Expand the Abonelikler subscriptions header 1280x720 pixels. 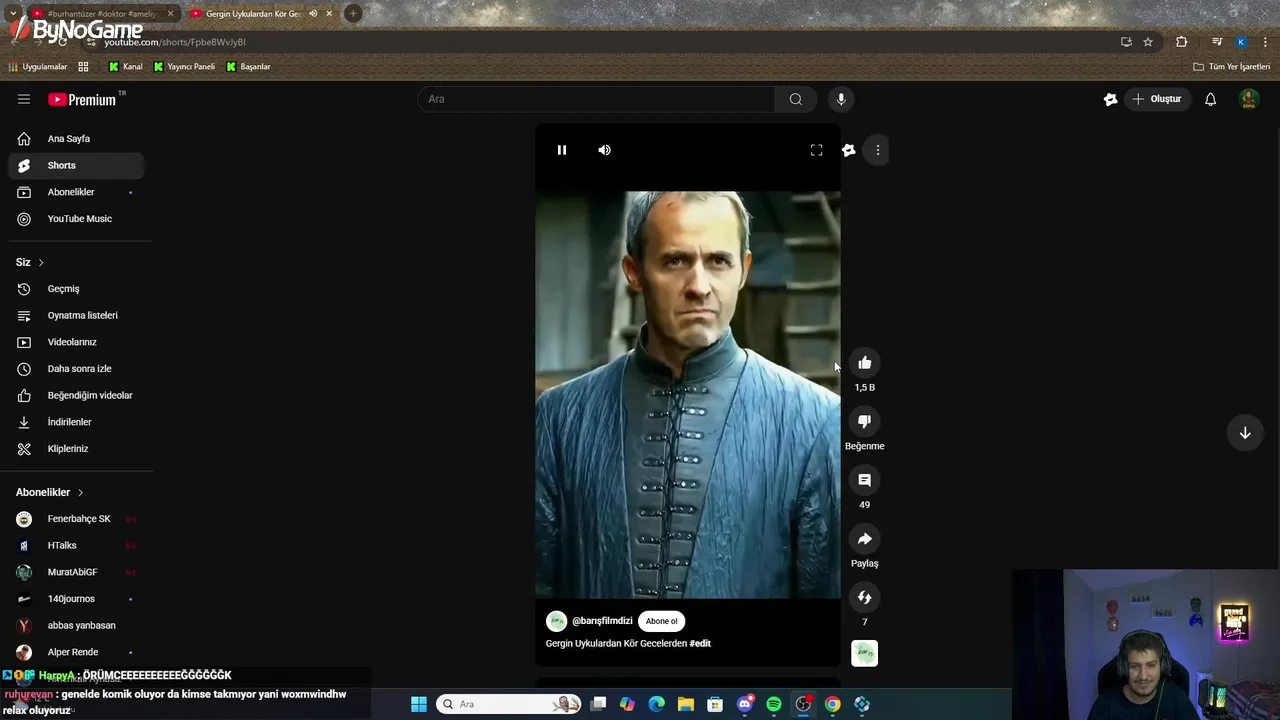[50, 492]
